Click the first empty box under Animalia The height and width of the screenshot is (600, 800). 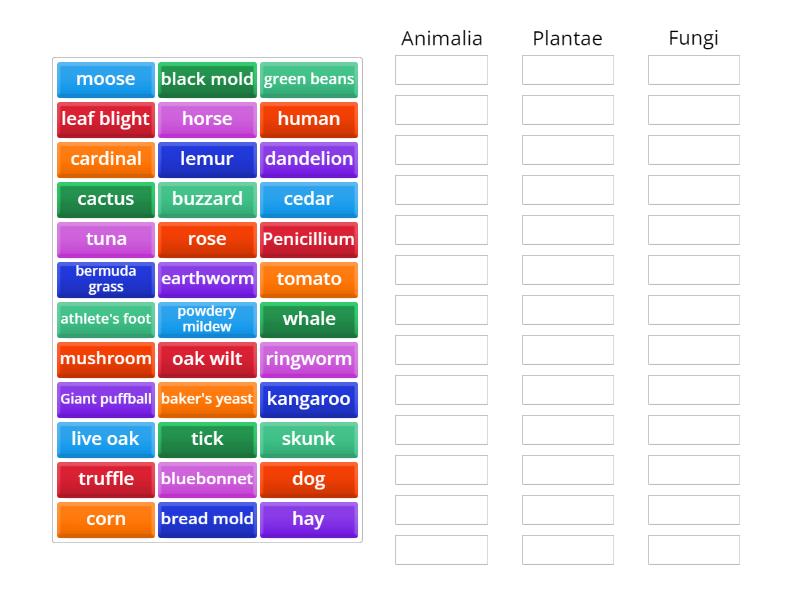(x=440, y=71)
